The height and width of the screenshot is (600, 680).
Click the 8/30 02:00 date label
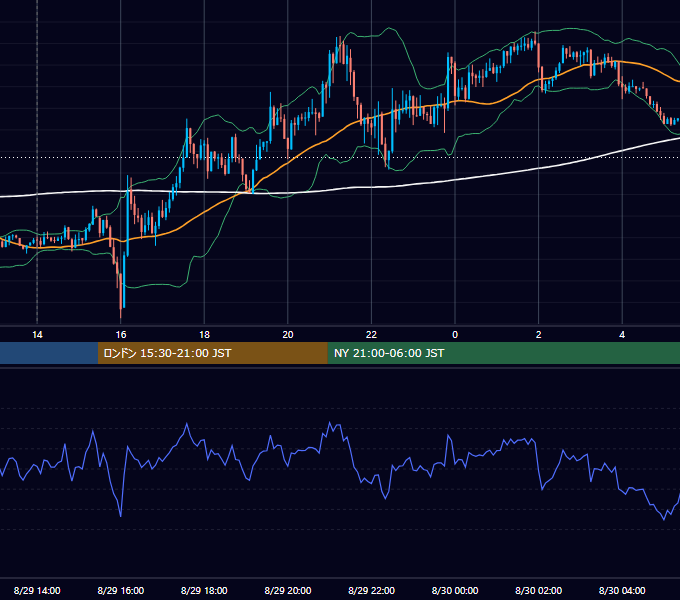(539, 590)
